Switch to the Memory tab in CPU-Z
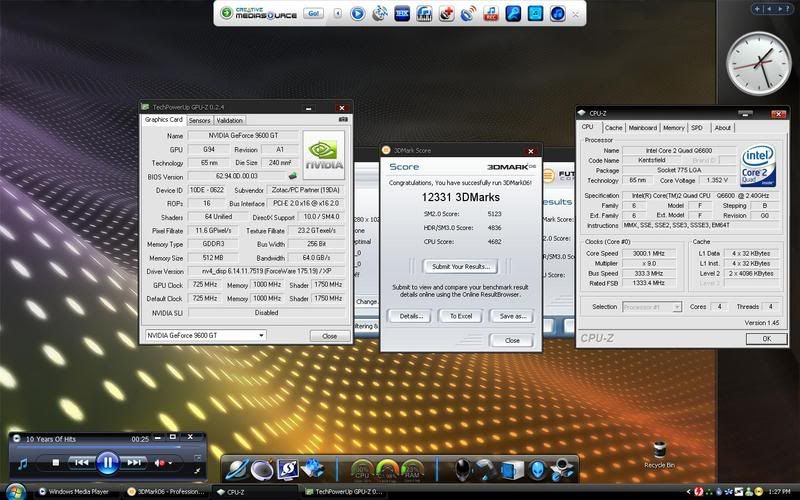Image resolution: width=800 pixels, height=500 pixels. click(x=673, y=128)
